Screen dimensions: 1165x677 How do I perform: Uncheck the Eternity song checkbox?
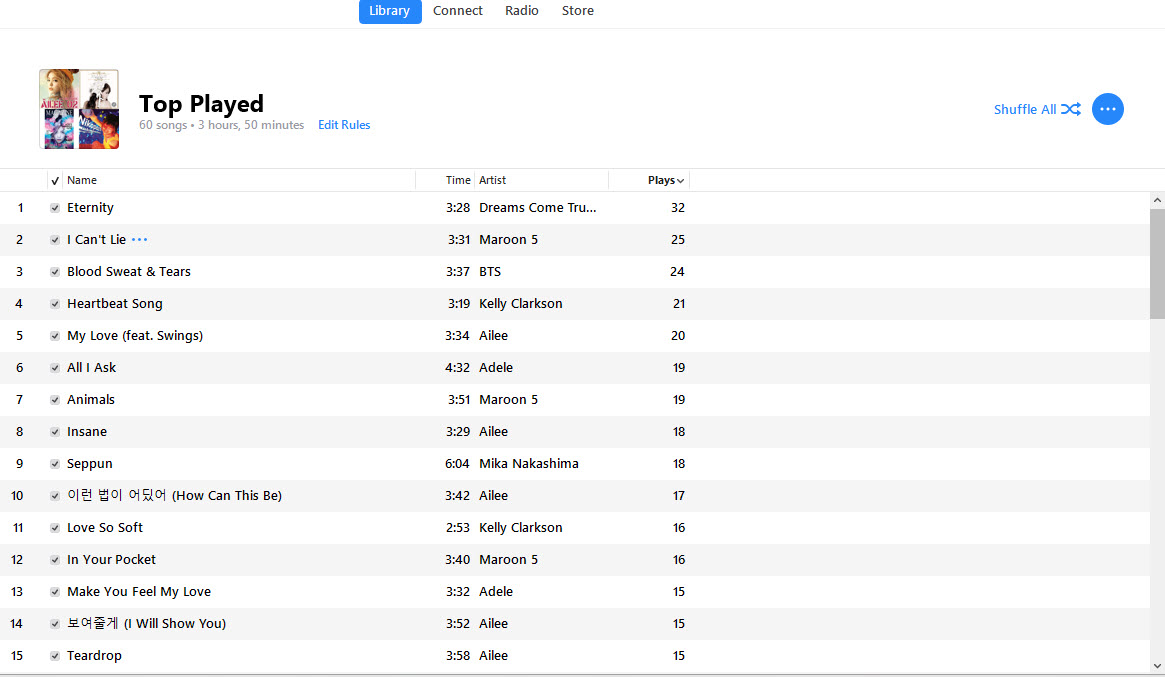coord(55,208)
